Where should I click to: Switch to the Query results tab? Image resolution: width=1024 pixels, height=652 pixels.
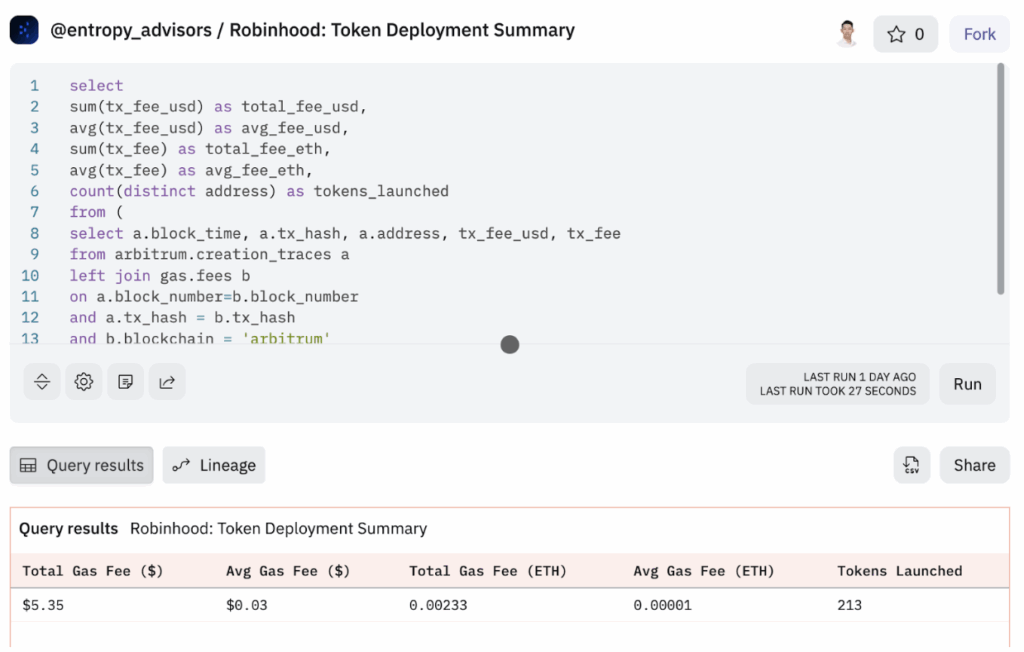82,465
